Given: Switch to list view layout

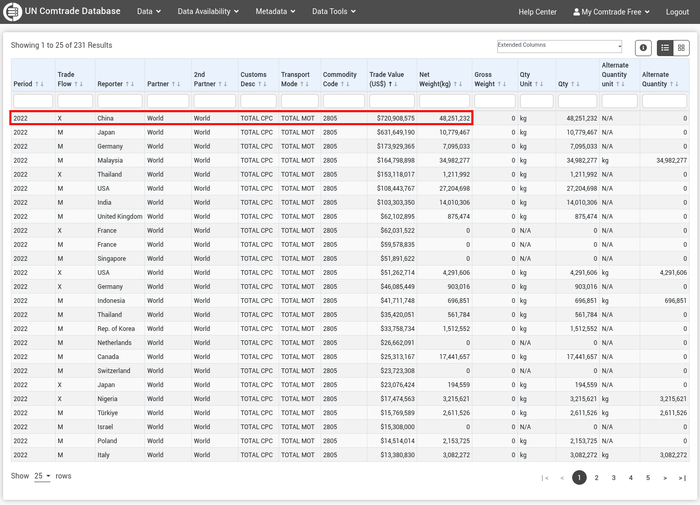Looking at the screenshot, I should pos(665,48).
